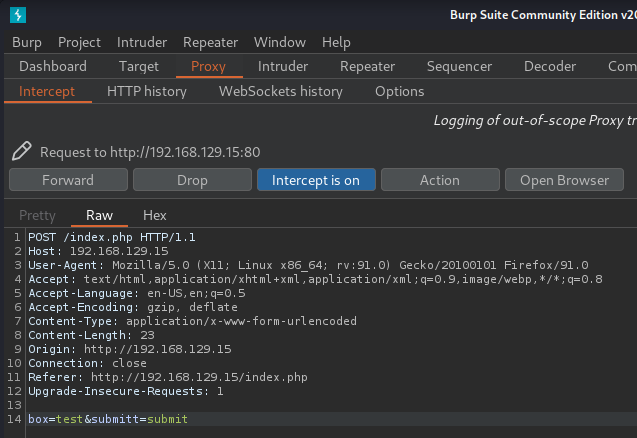Click the Referer header line
This screenshot has width=637, height=438.
tap(168, 377)
